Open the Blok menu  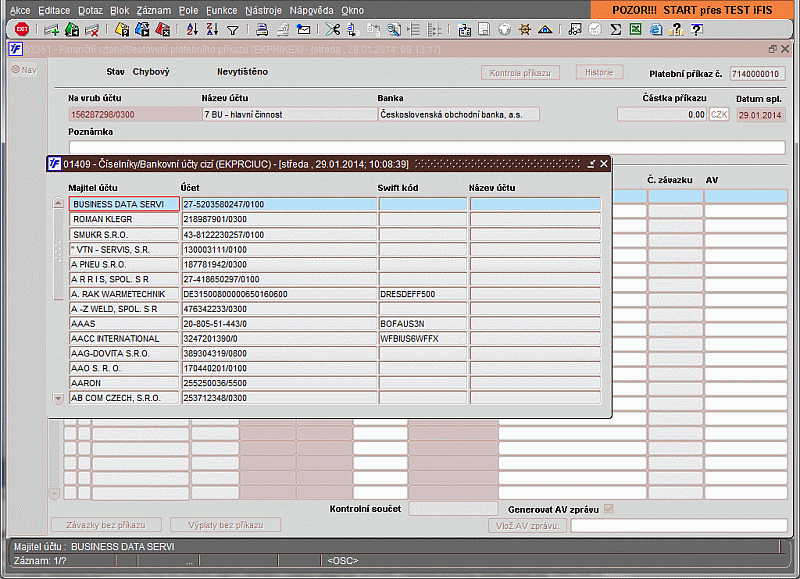[x=119, y=10]
